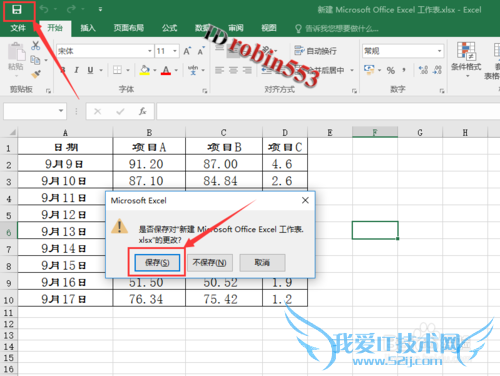Viewport: 500px width, 376px height.
Task: Click the Undo arrow icon
Action: [44, 9]
